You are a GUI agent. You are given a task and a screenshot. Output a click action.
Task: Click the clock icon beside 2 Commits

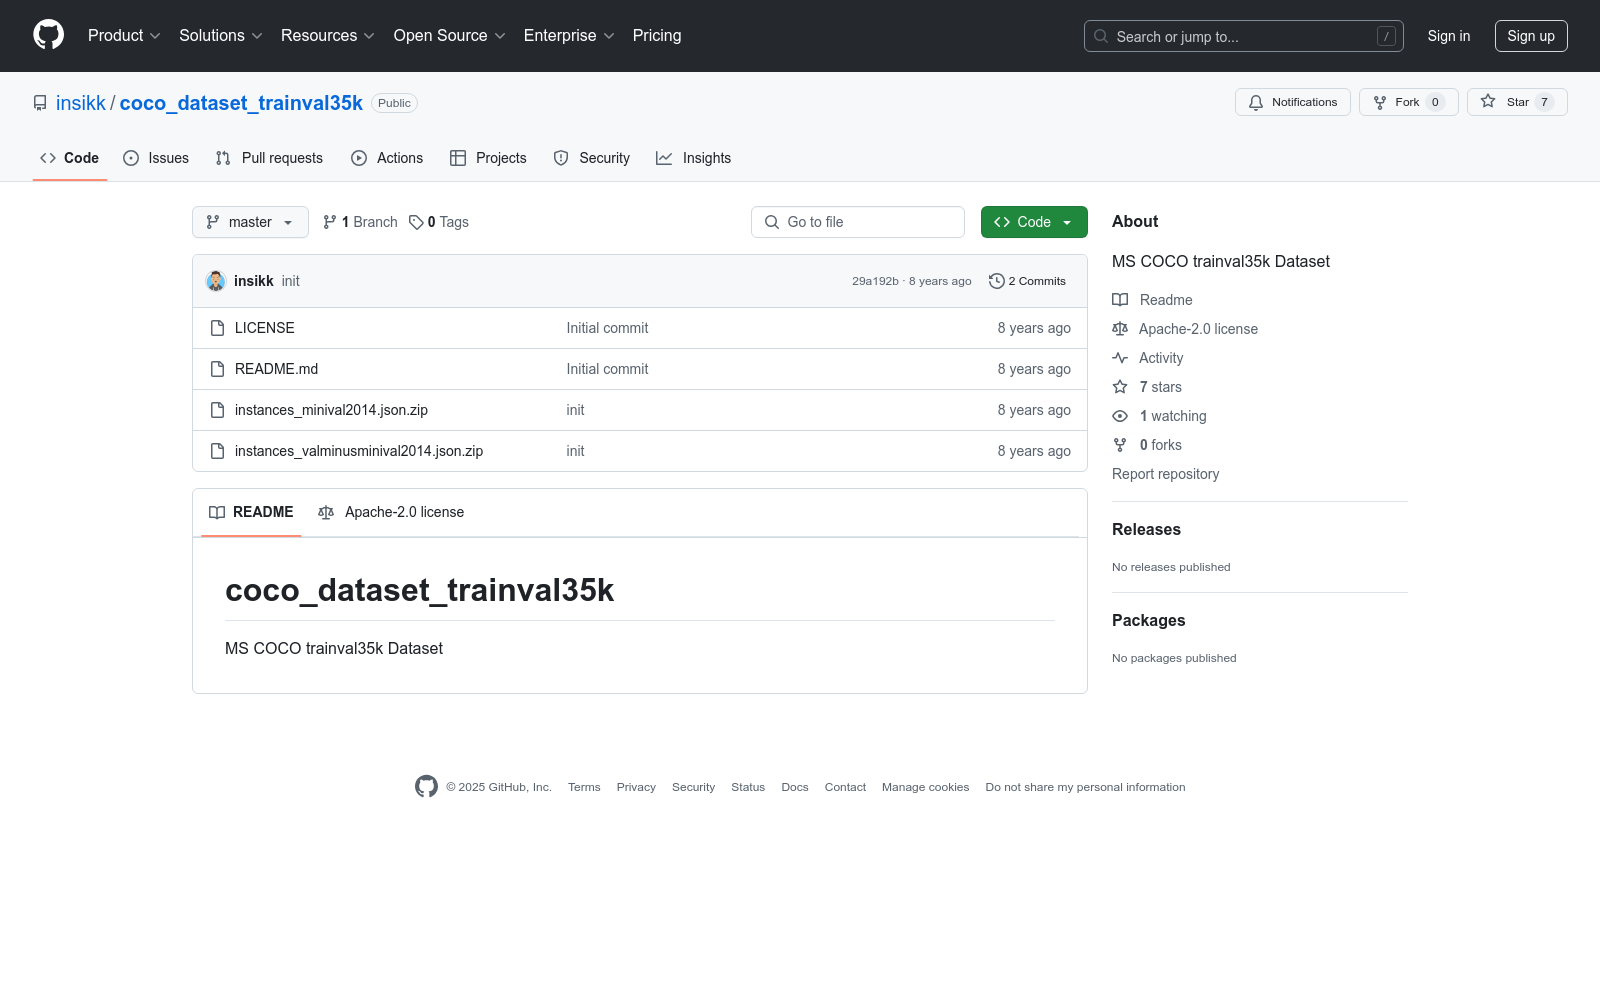pyautogui.click(x=996, y=281)
